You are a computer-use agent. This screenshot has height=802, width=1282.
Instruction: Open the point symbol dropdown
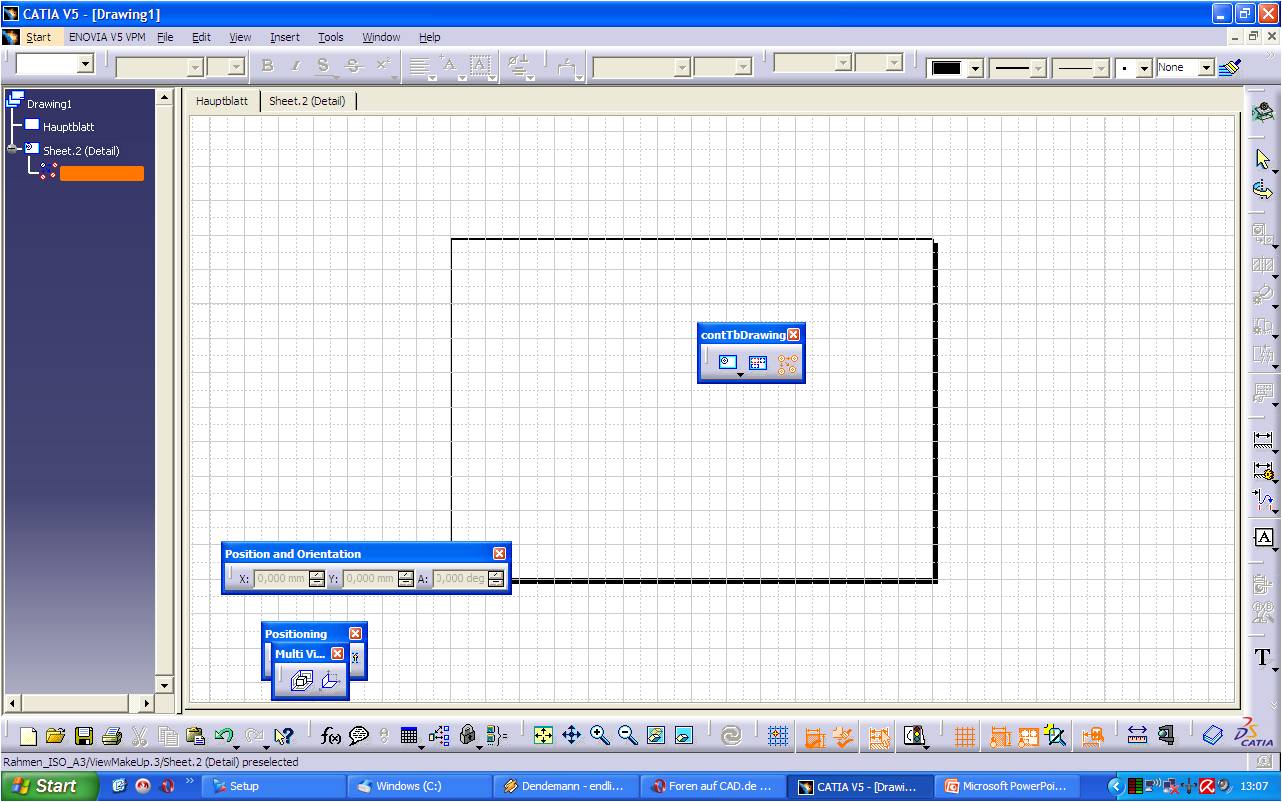coord(1144,69)
